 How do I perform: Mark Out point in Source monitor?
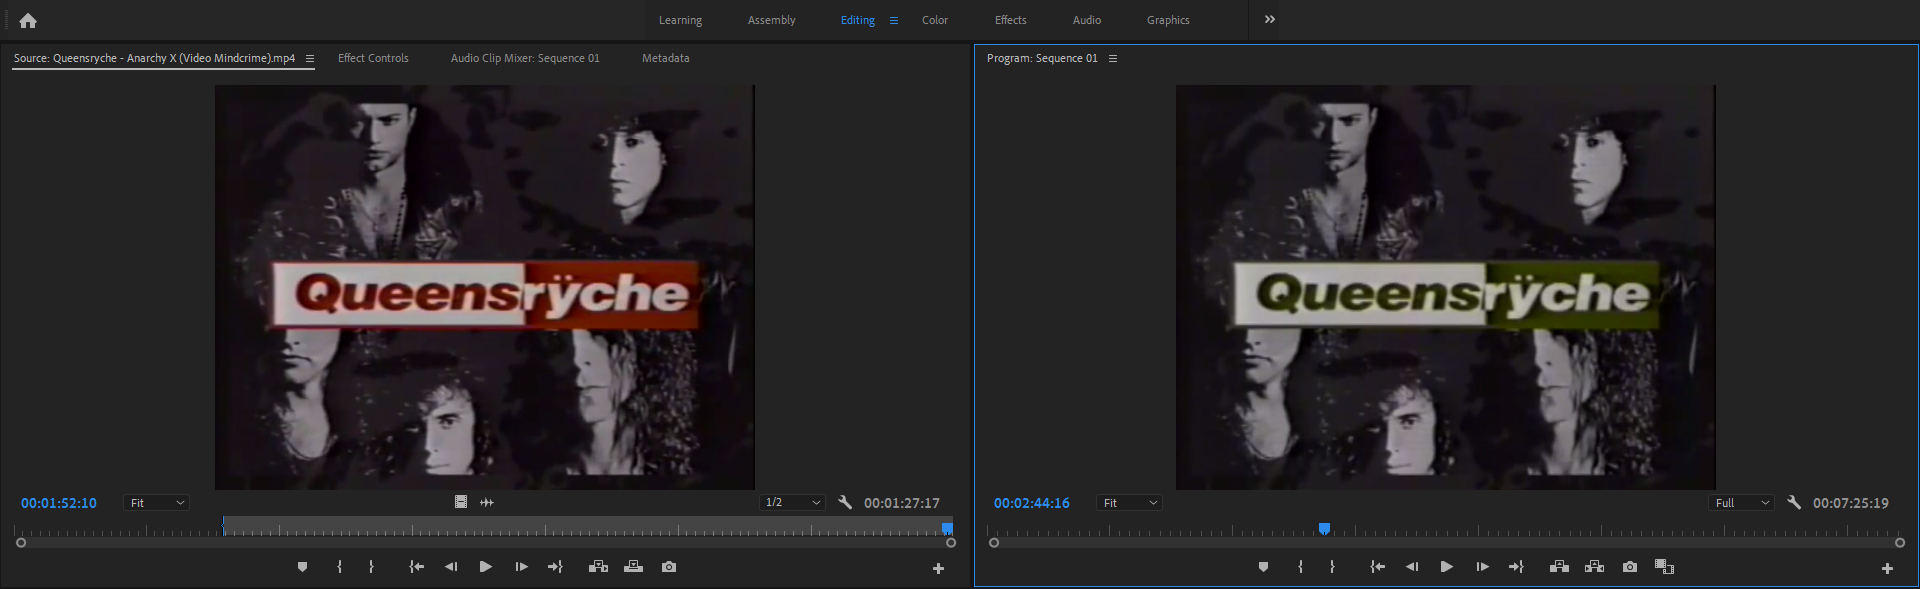[x=371, y=567]
